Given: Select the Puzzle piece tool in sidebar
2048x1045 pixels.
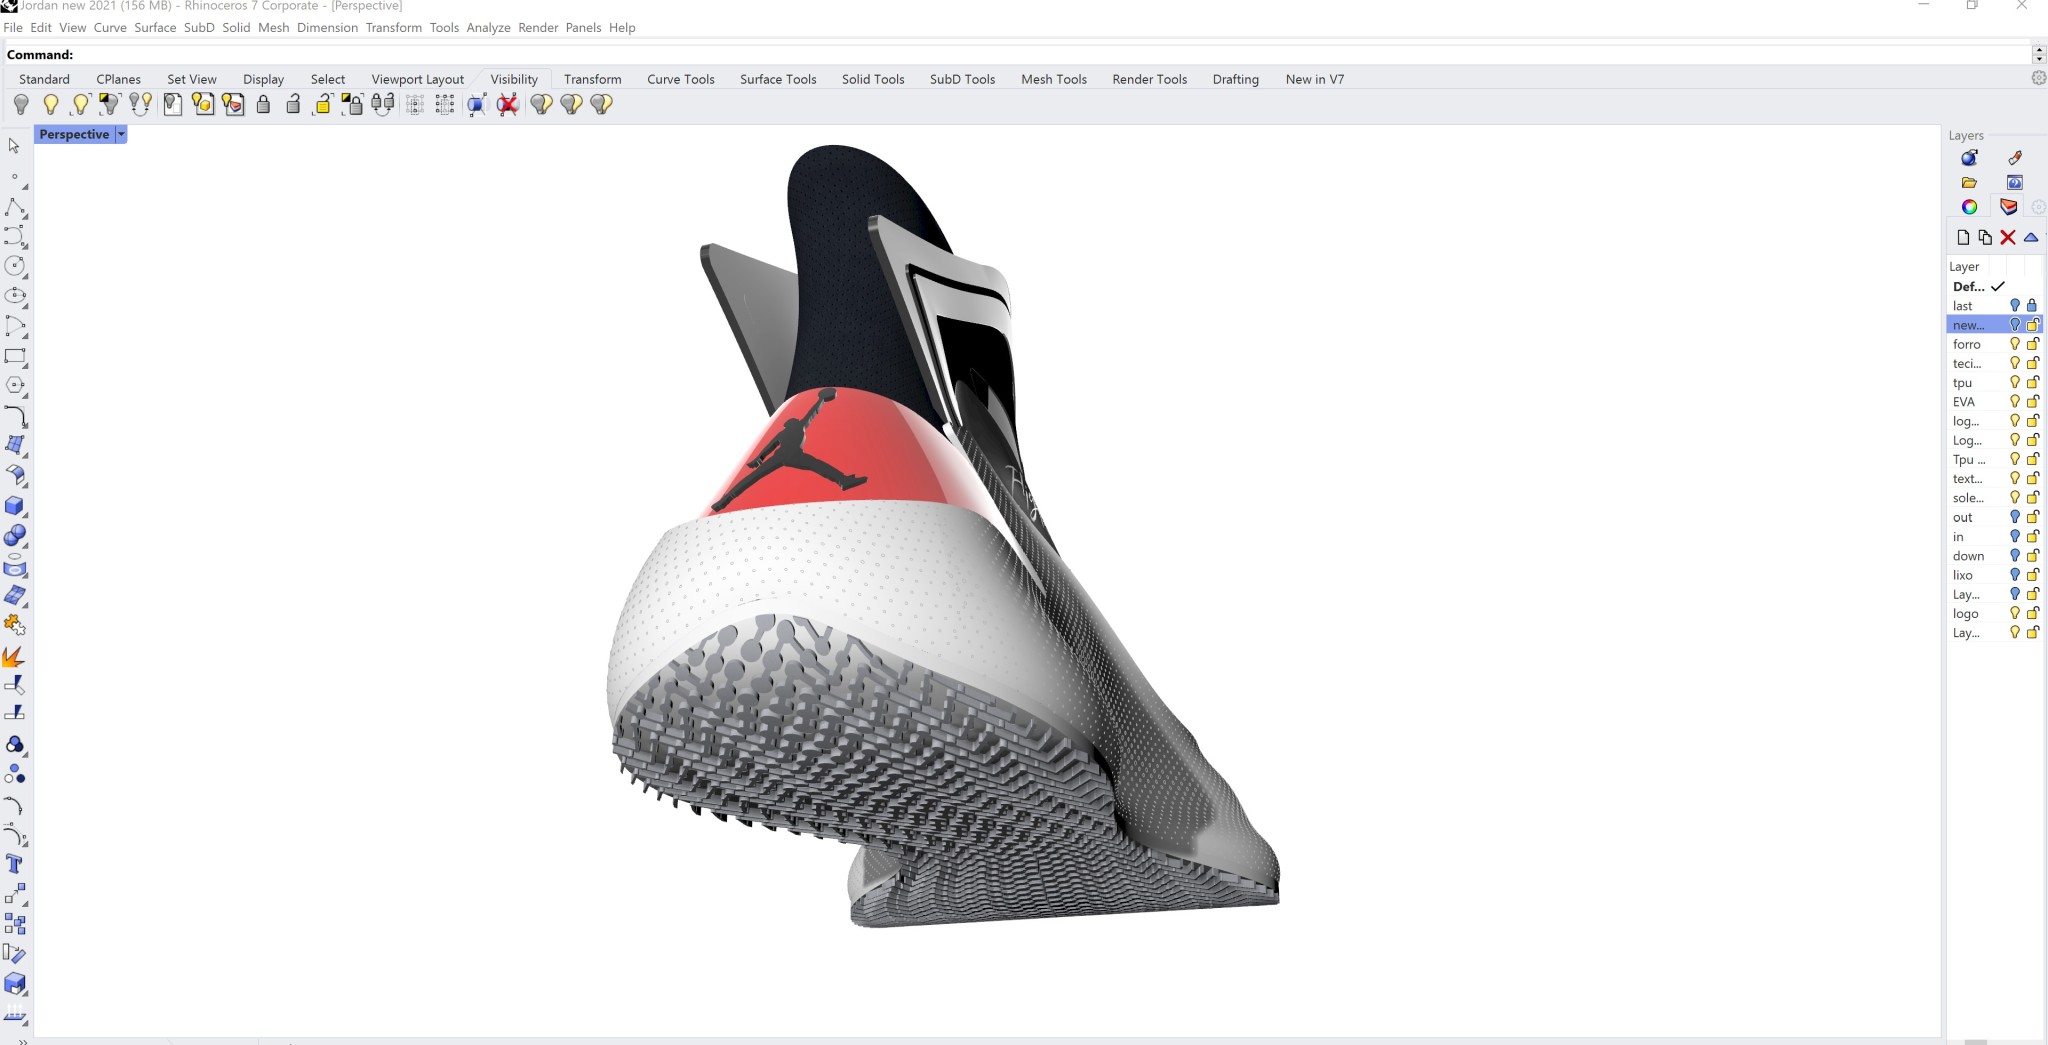Looking at the screenshot, I should (15, 626).
